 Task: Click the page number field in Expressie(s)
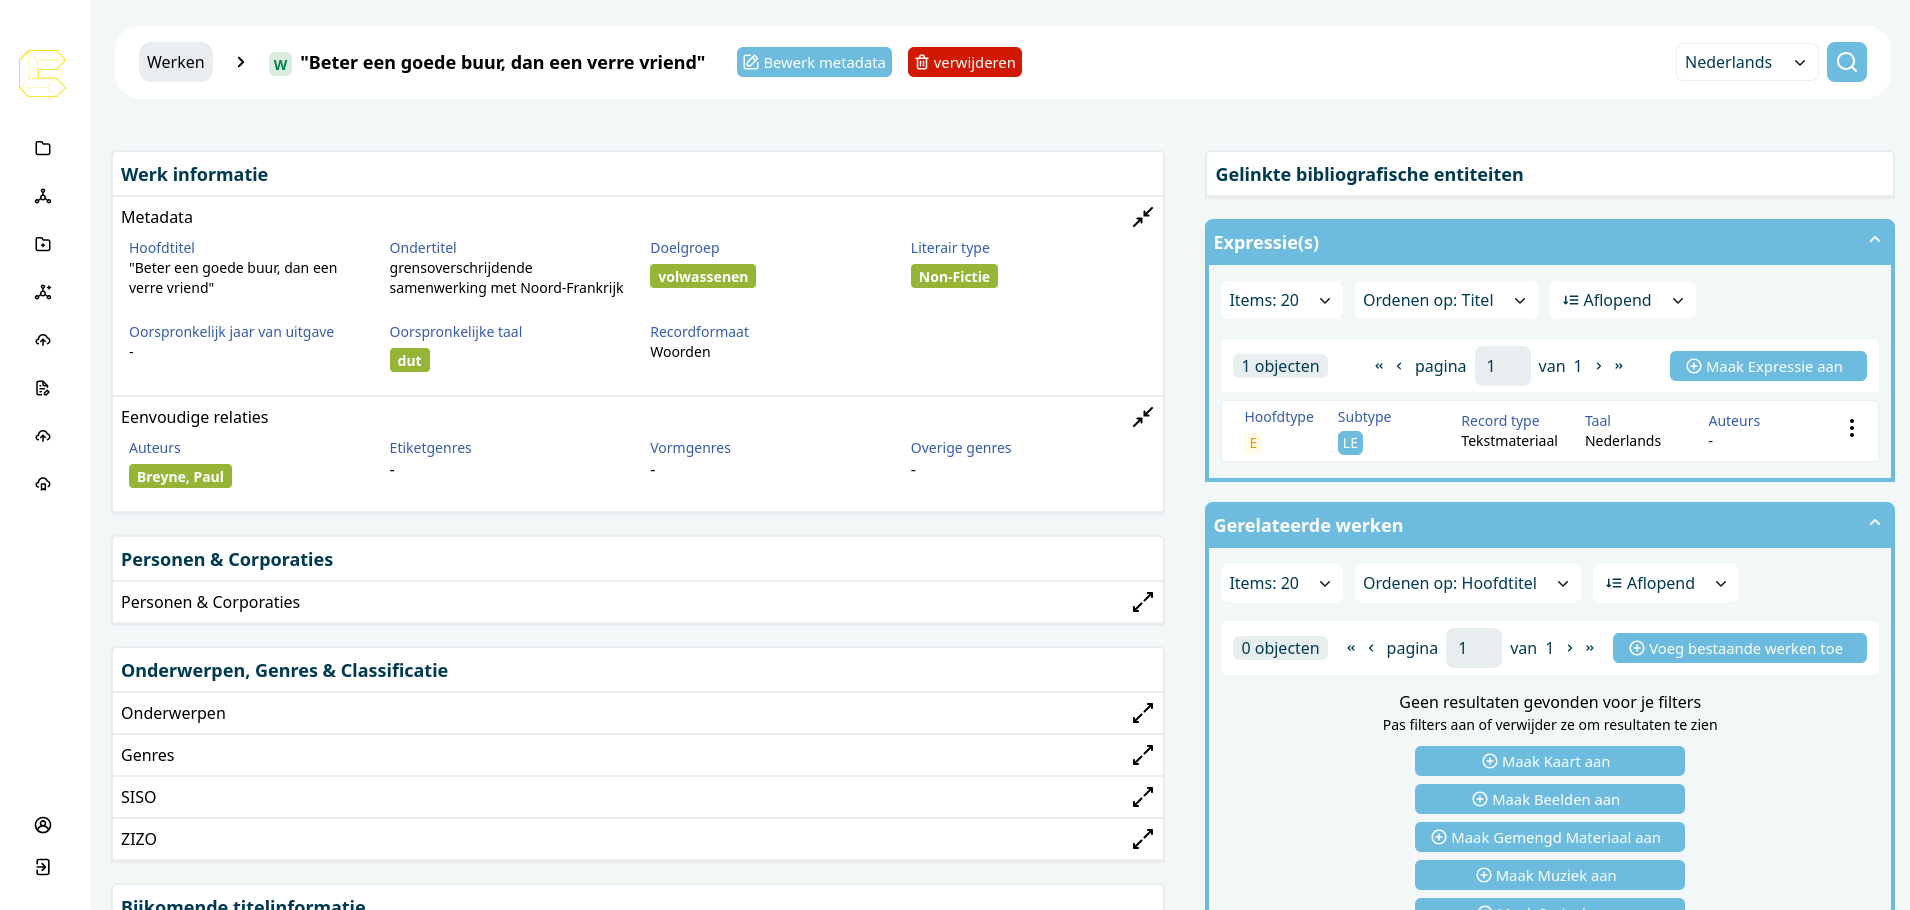1501,366
